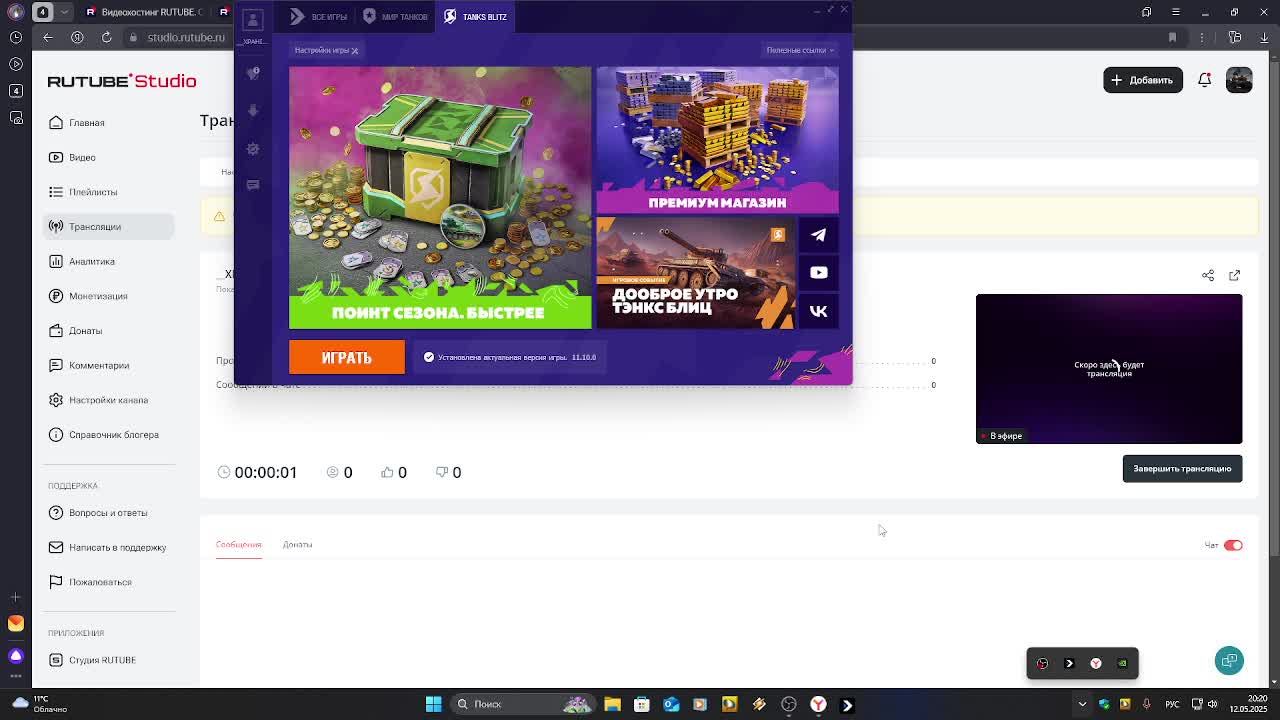Click the volume speaker tray icon

[x=1213, y=704]
